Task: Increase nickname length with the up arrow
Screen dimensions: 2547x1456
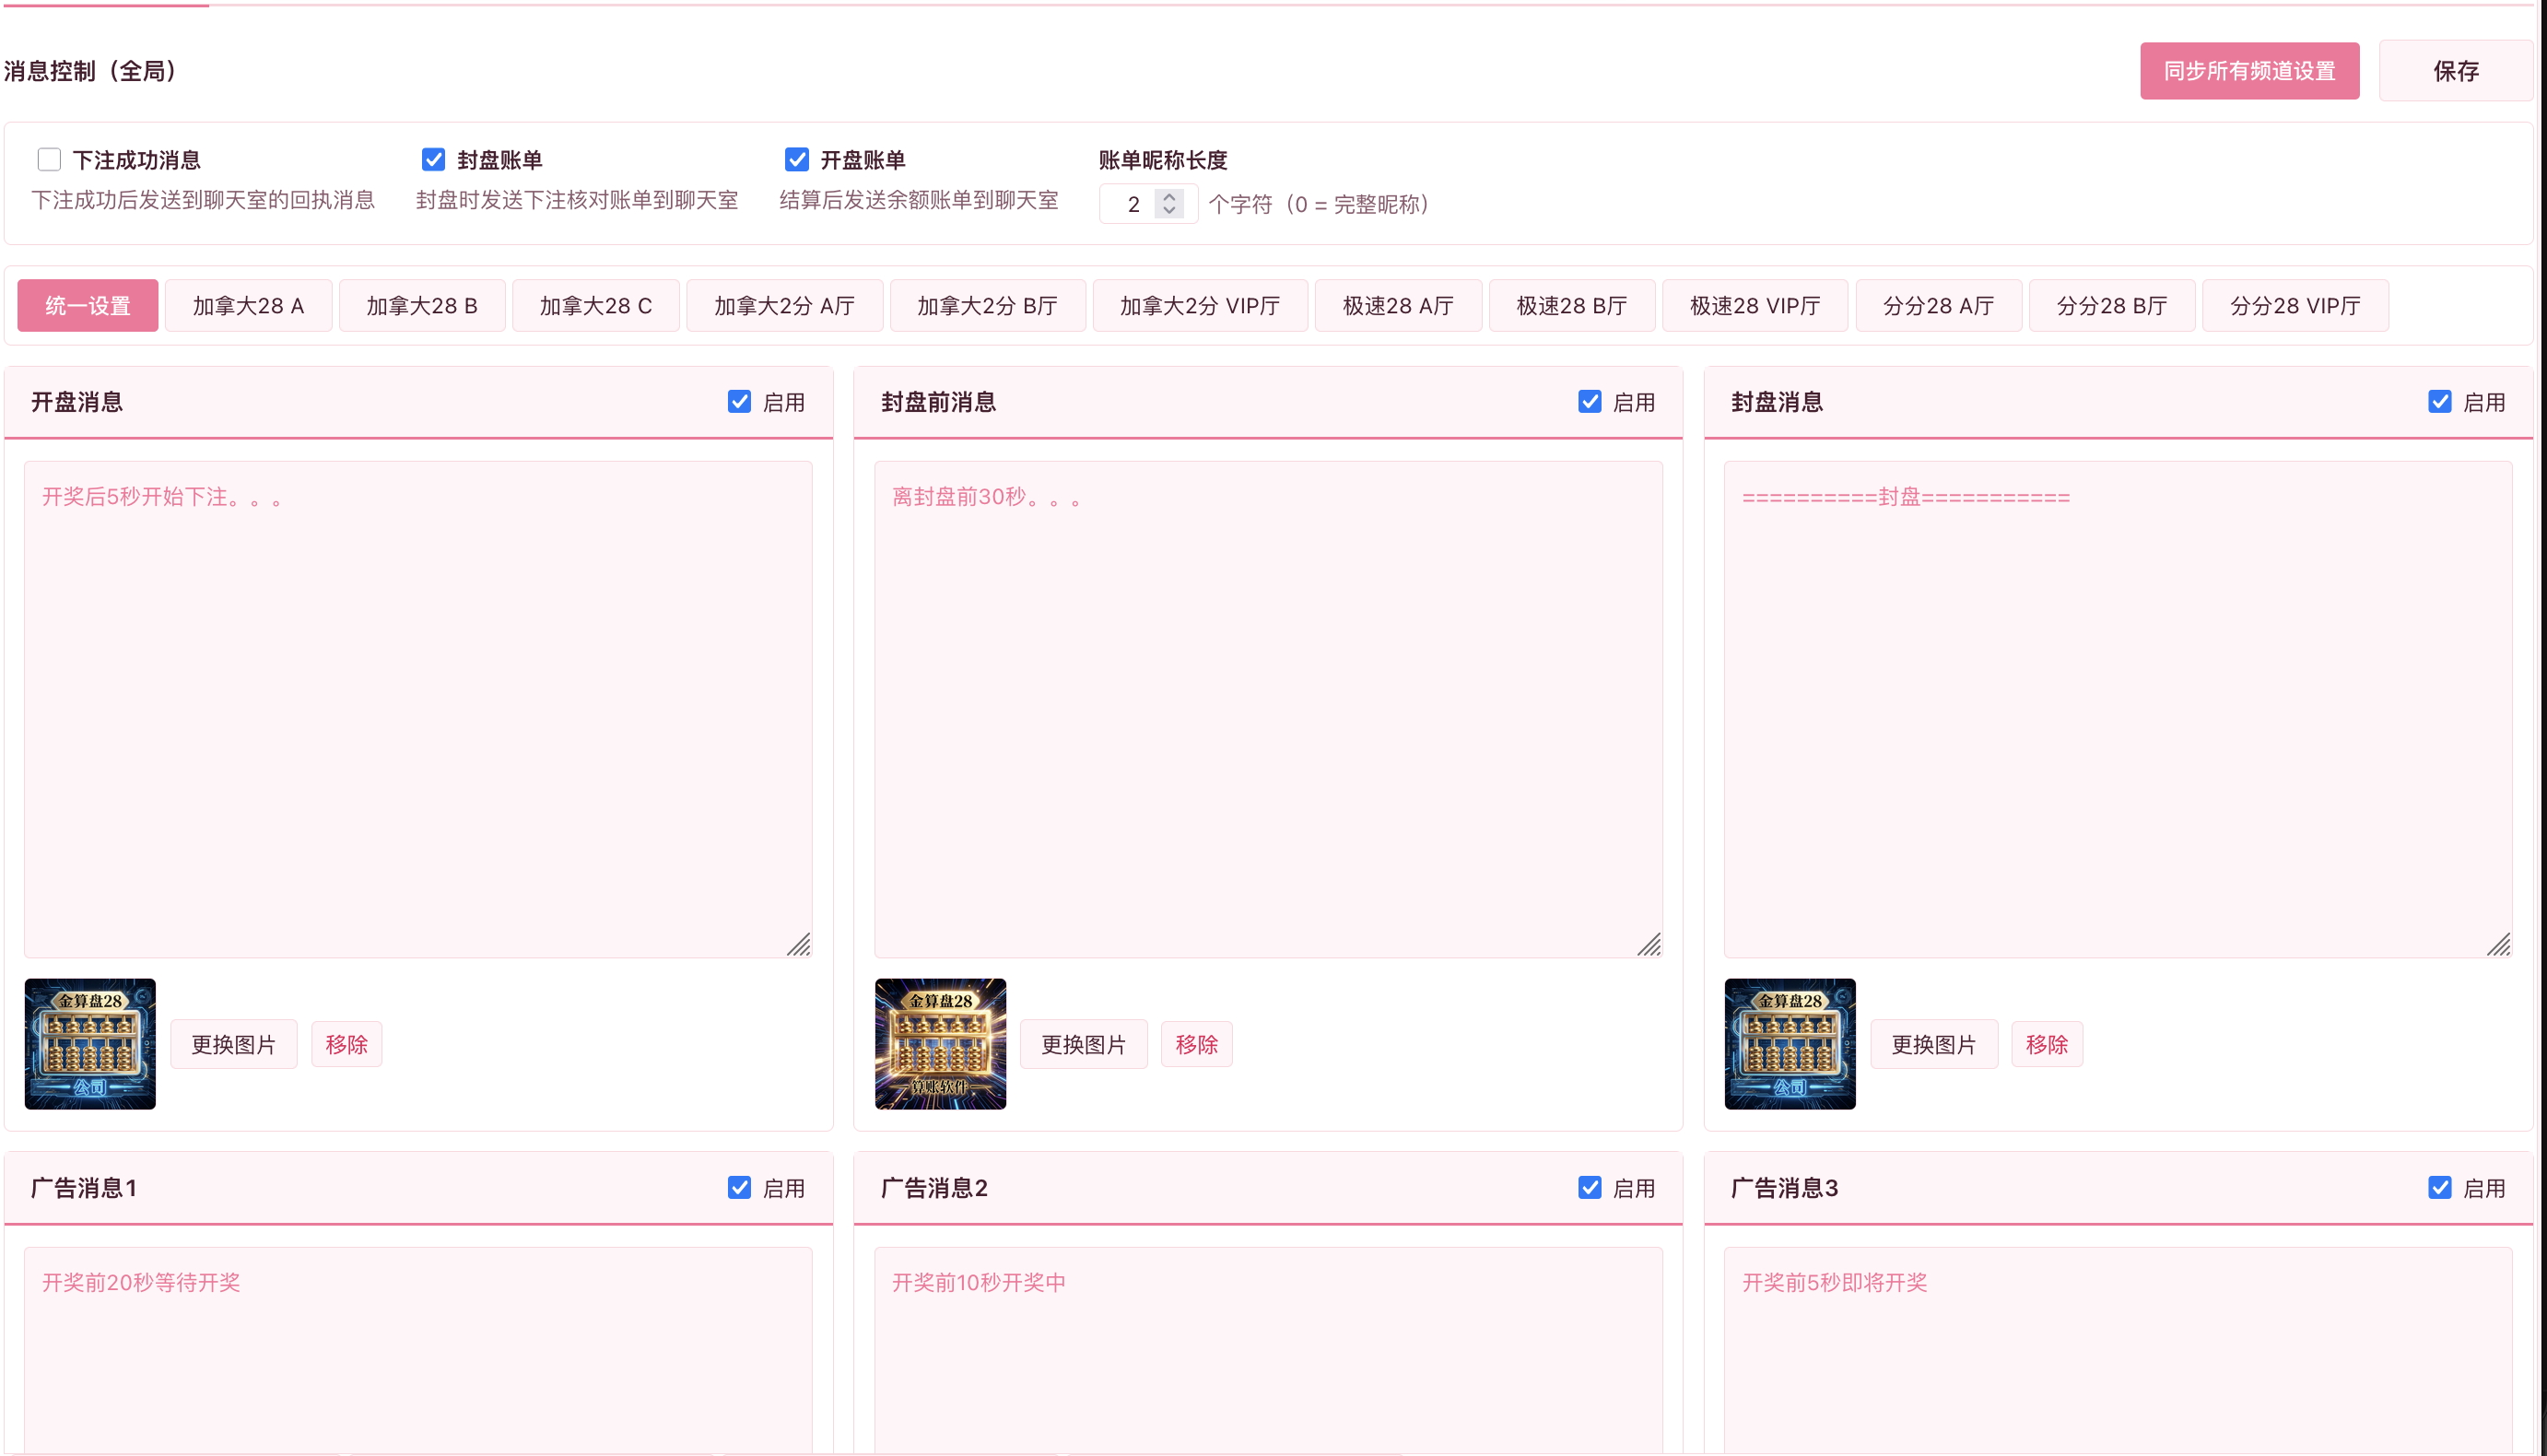Action: coord(1169,196)
